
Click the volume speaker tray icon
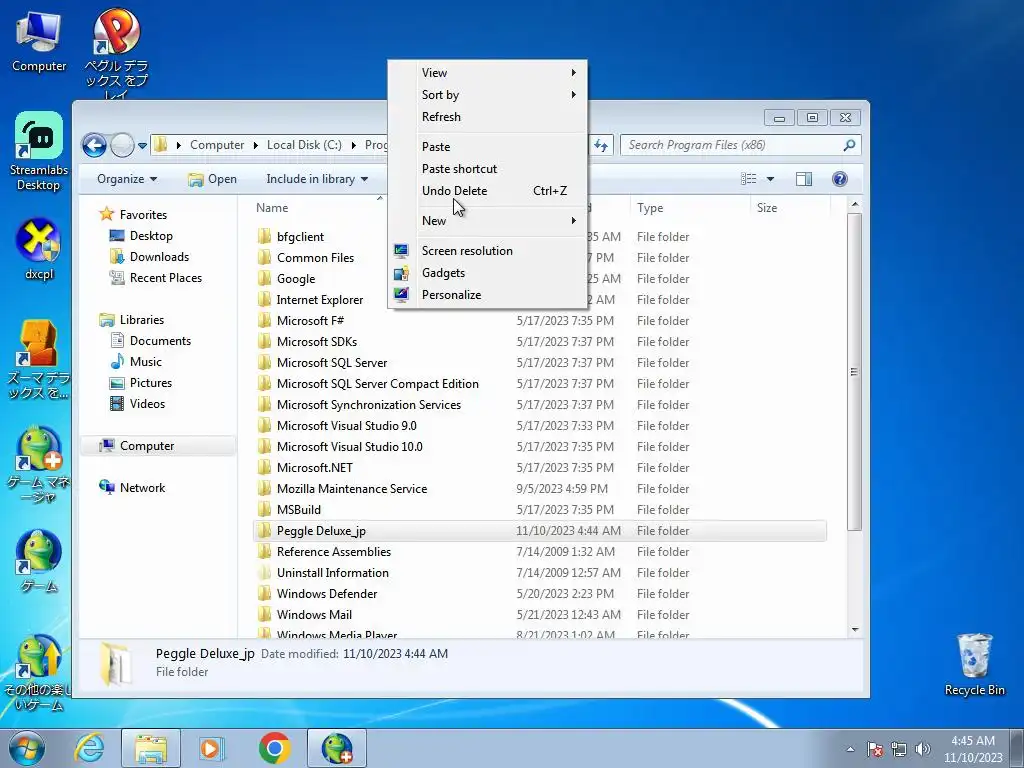click(923, 749)
